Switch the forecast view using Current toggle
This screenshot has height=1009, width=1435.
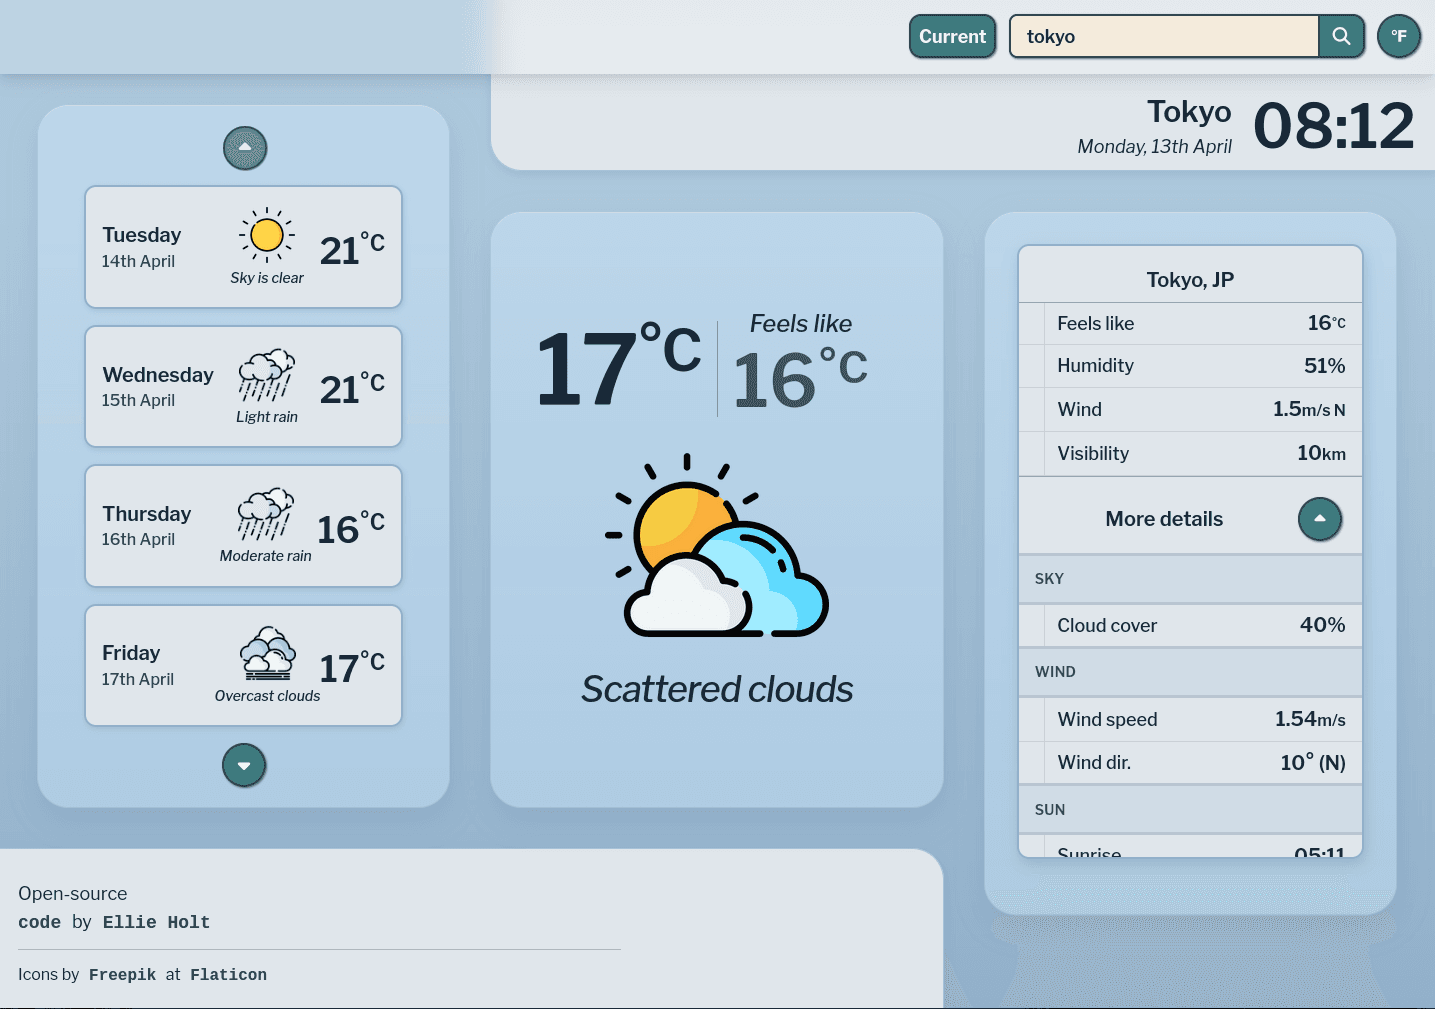click(952, 36)
